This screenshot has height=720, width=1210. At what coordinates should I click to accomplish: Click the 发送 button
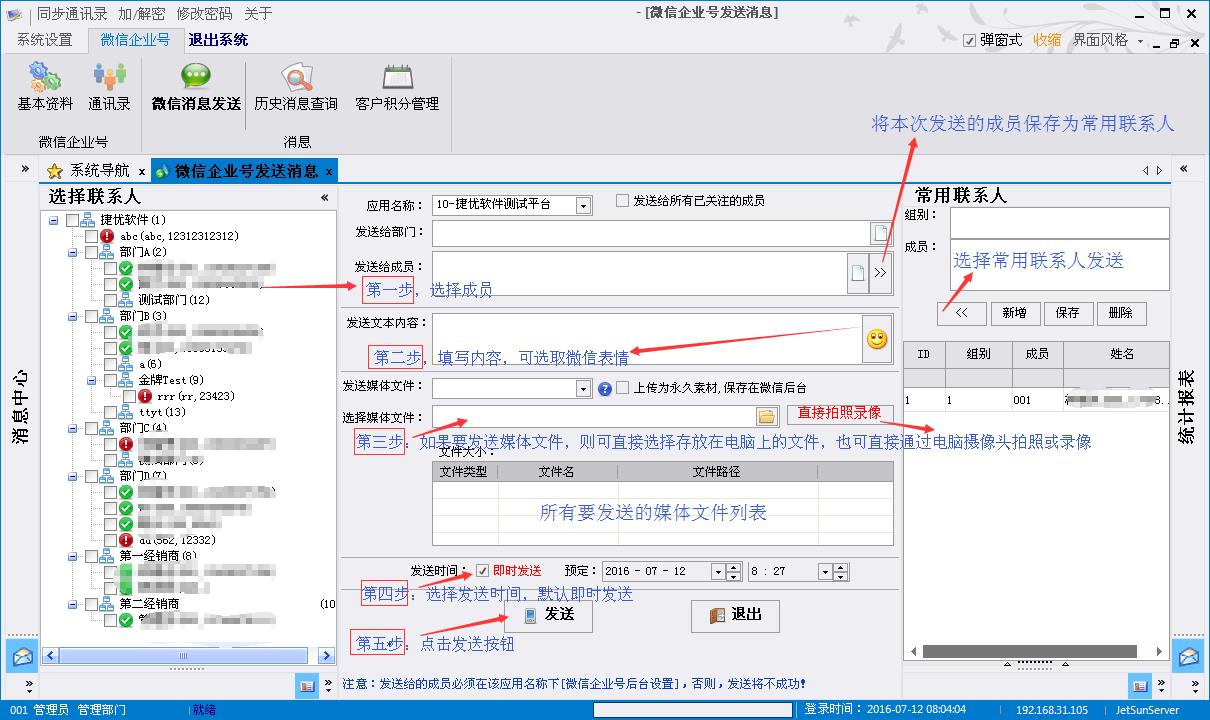tap(548, 615)
